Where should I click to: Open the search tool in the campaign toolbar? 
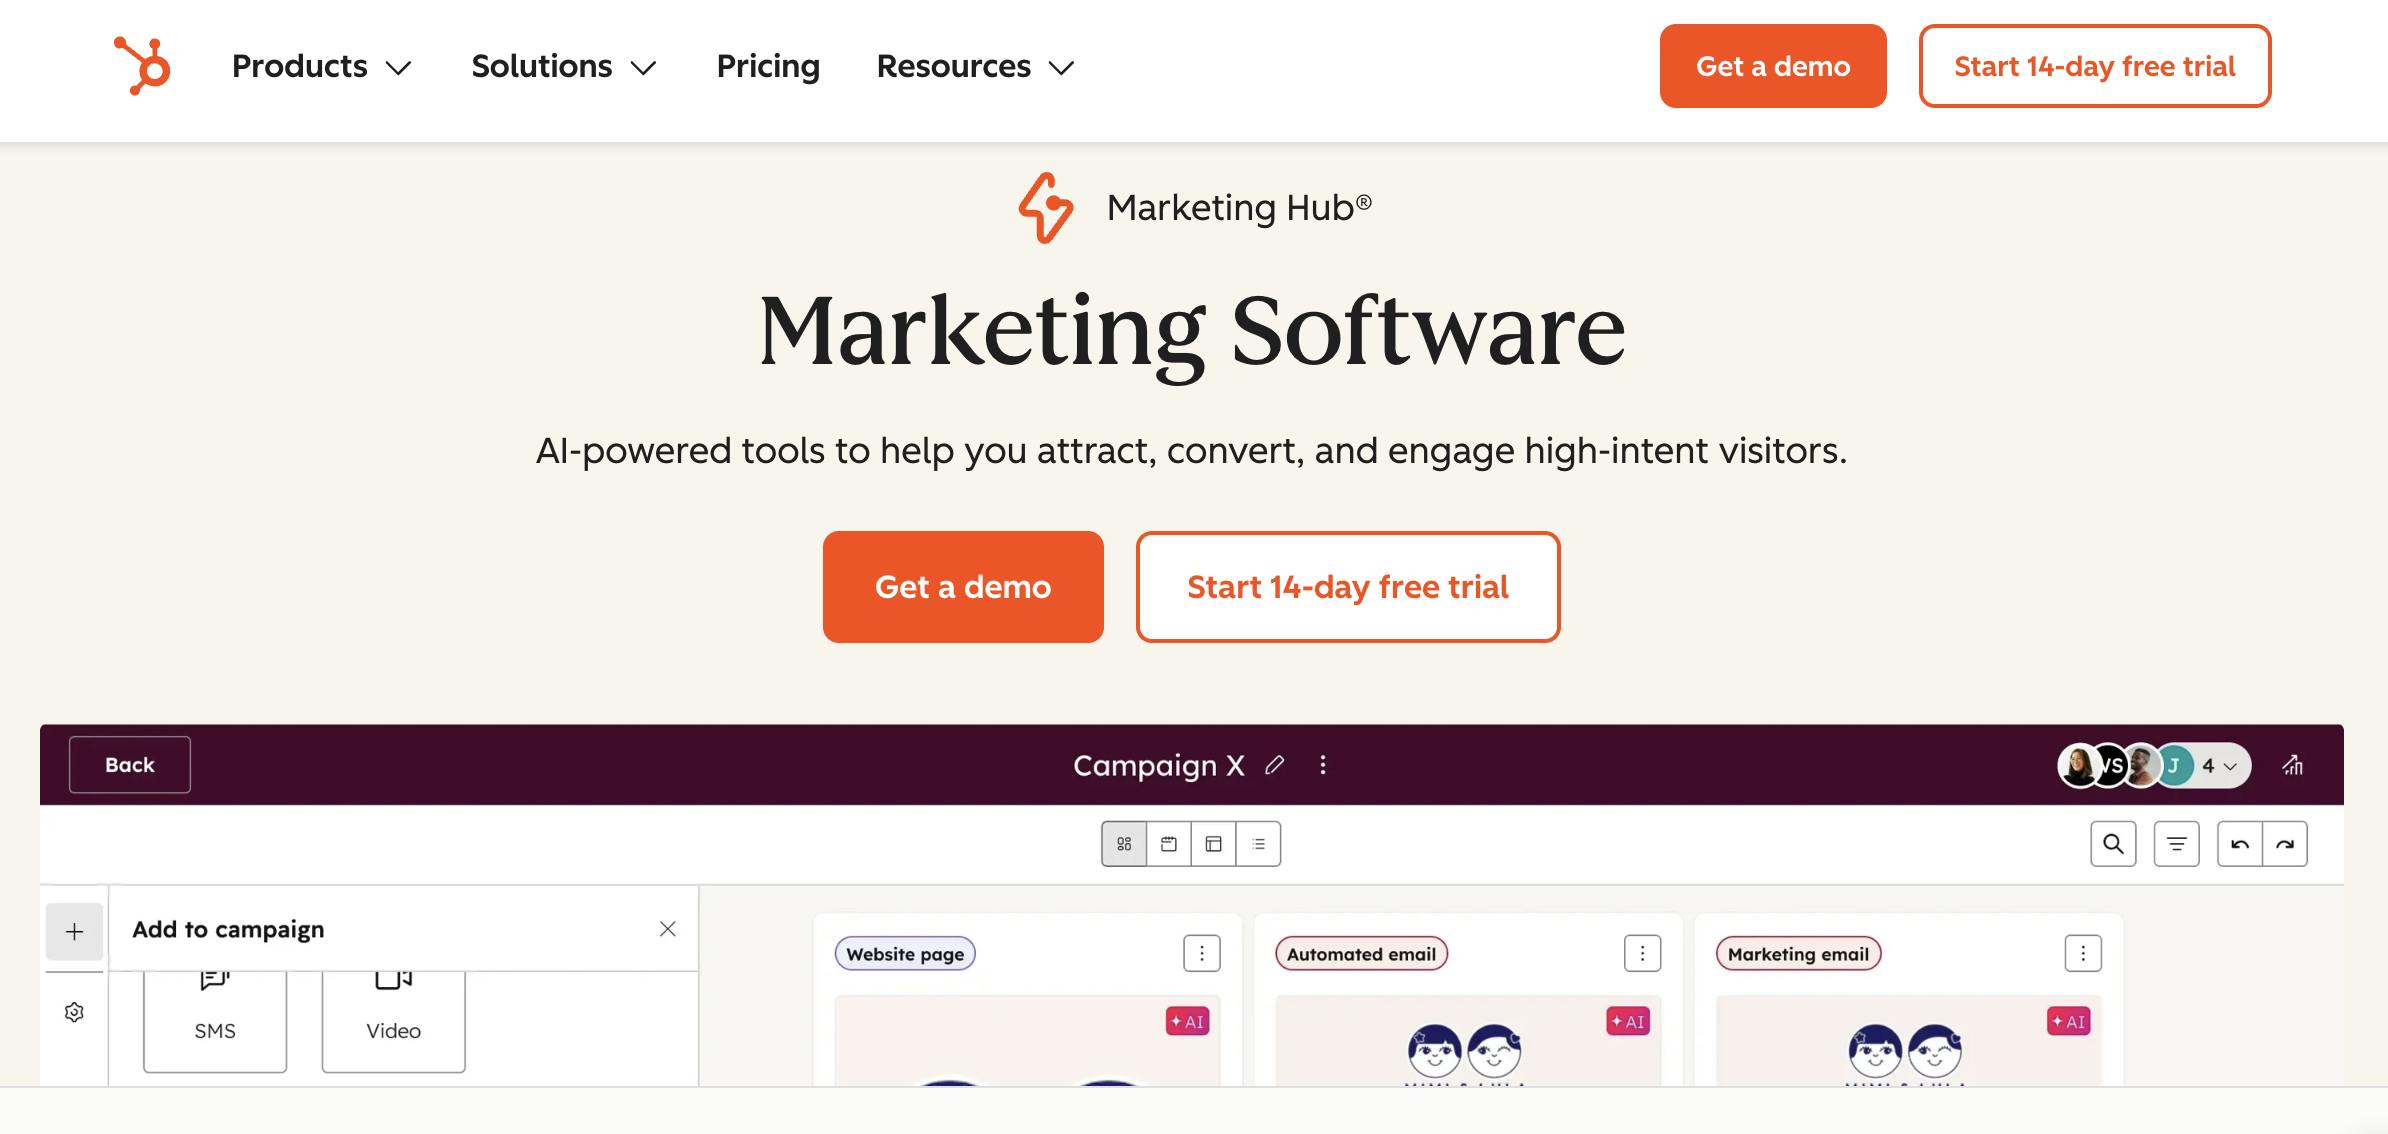(2113, 843)
